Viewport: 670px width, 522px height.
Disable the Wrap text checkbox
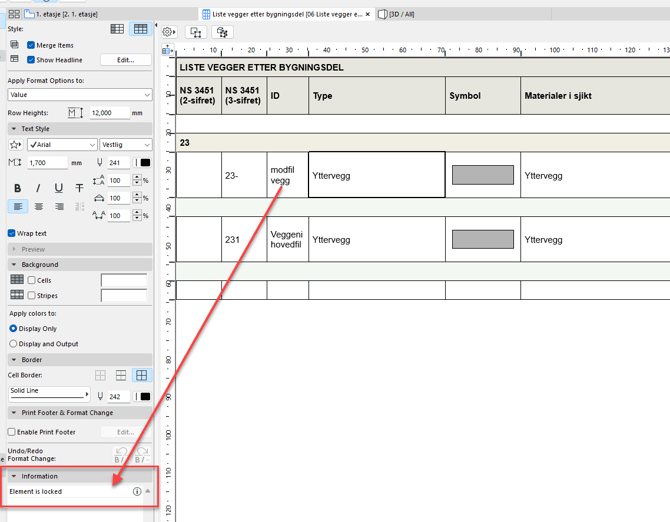point(12,233)
